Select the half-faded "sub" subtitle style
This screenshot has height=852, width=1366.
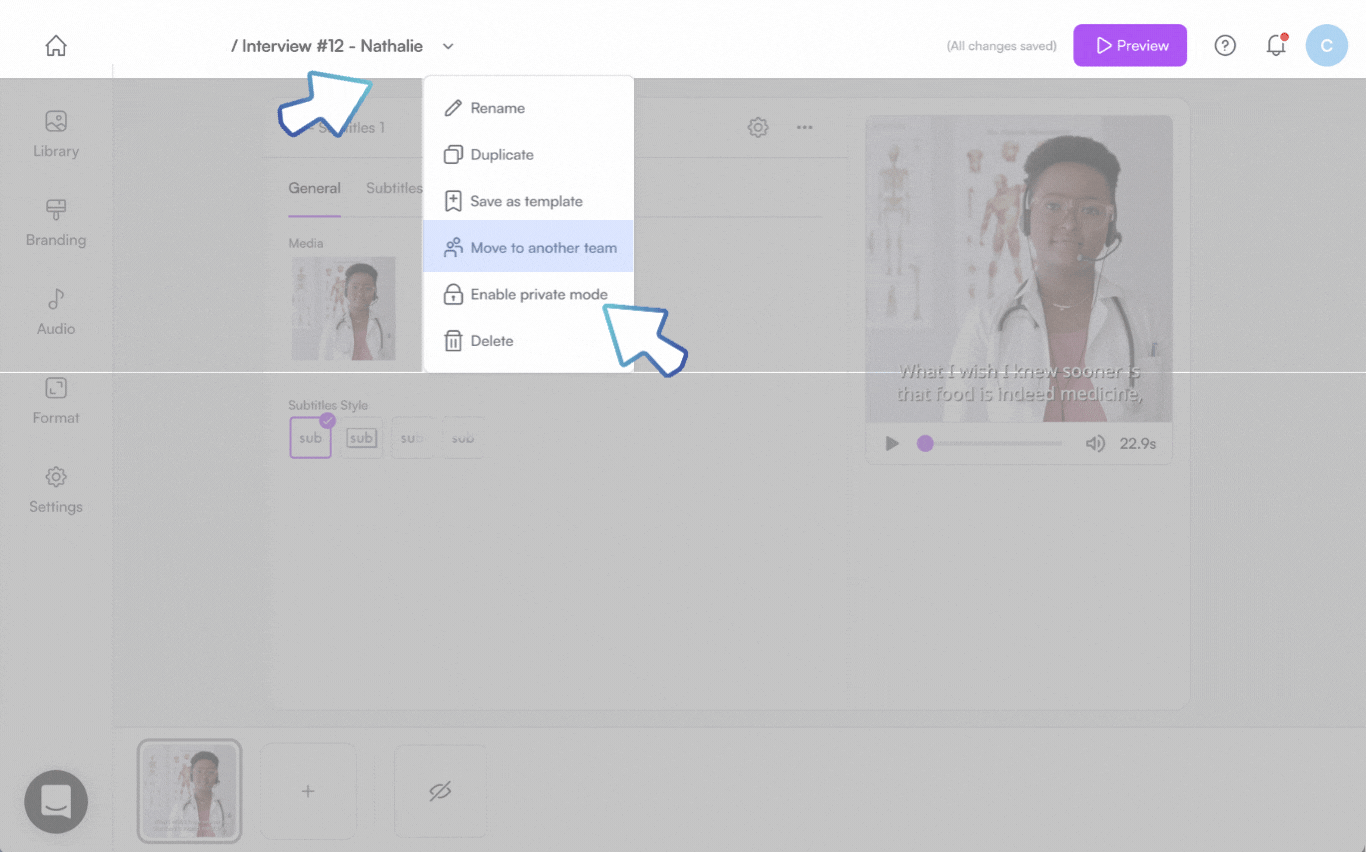pyautogui.click(x=413, y=438)
